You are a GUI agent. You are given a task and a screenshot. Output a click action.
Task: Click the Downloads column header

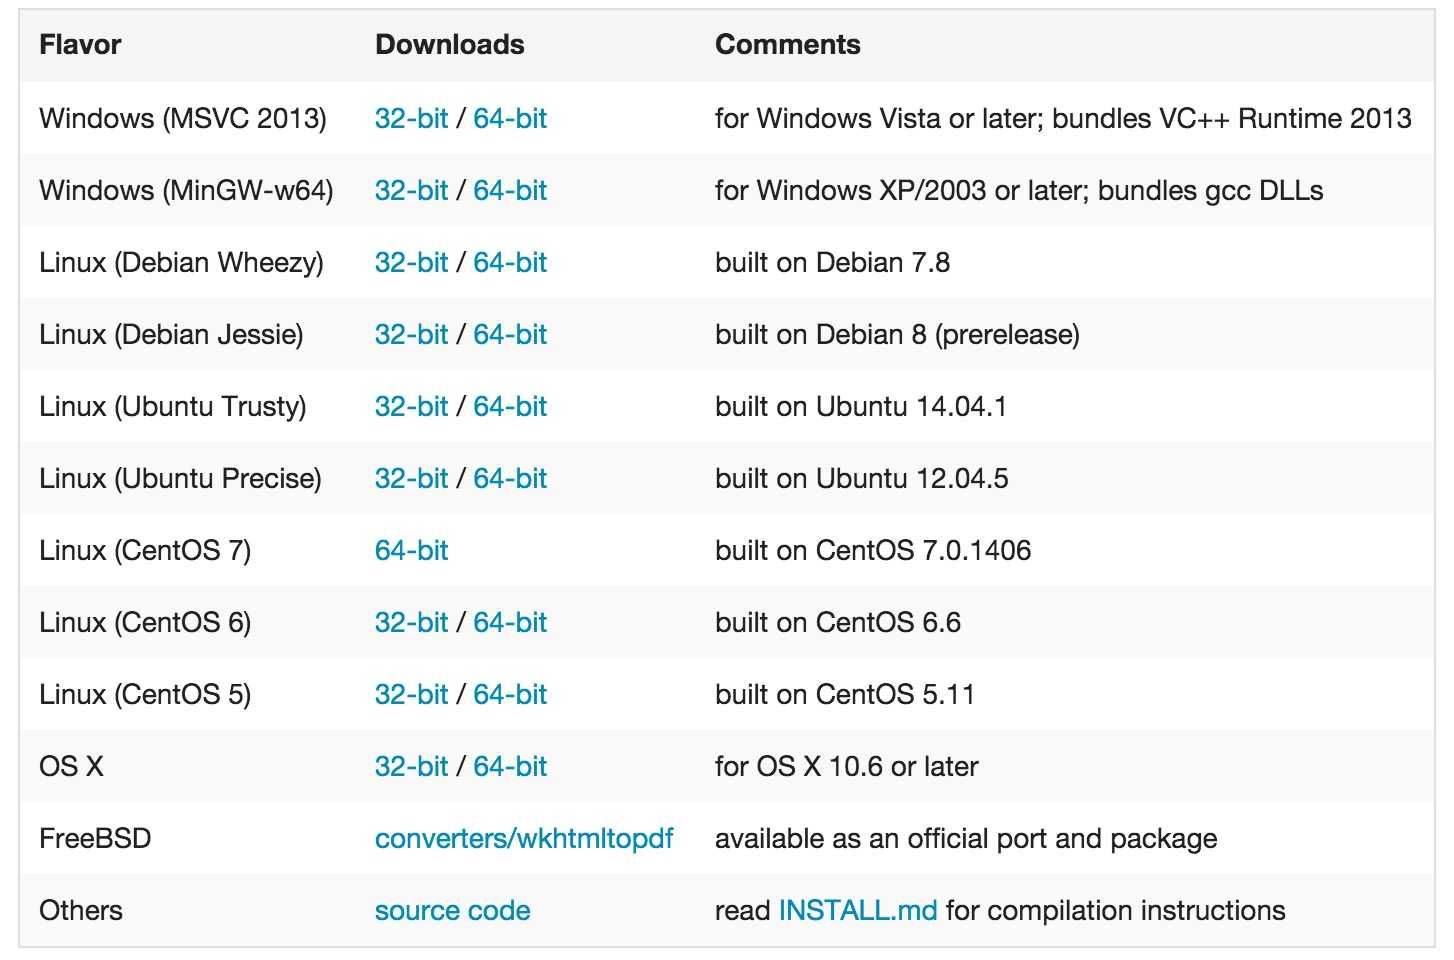pyautogui.click(x=450, y=44)
